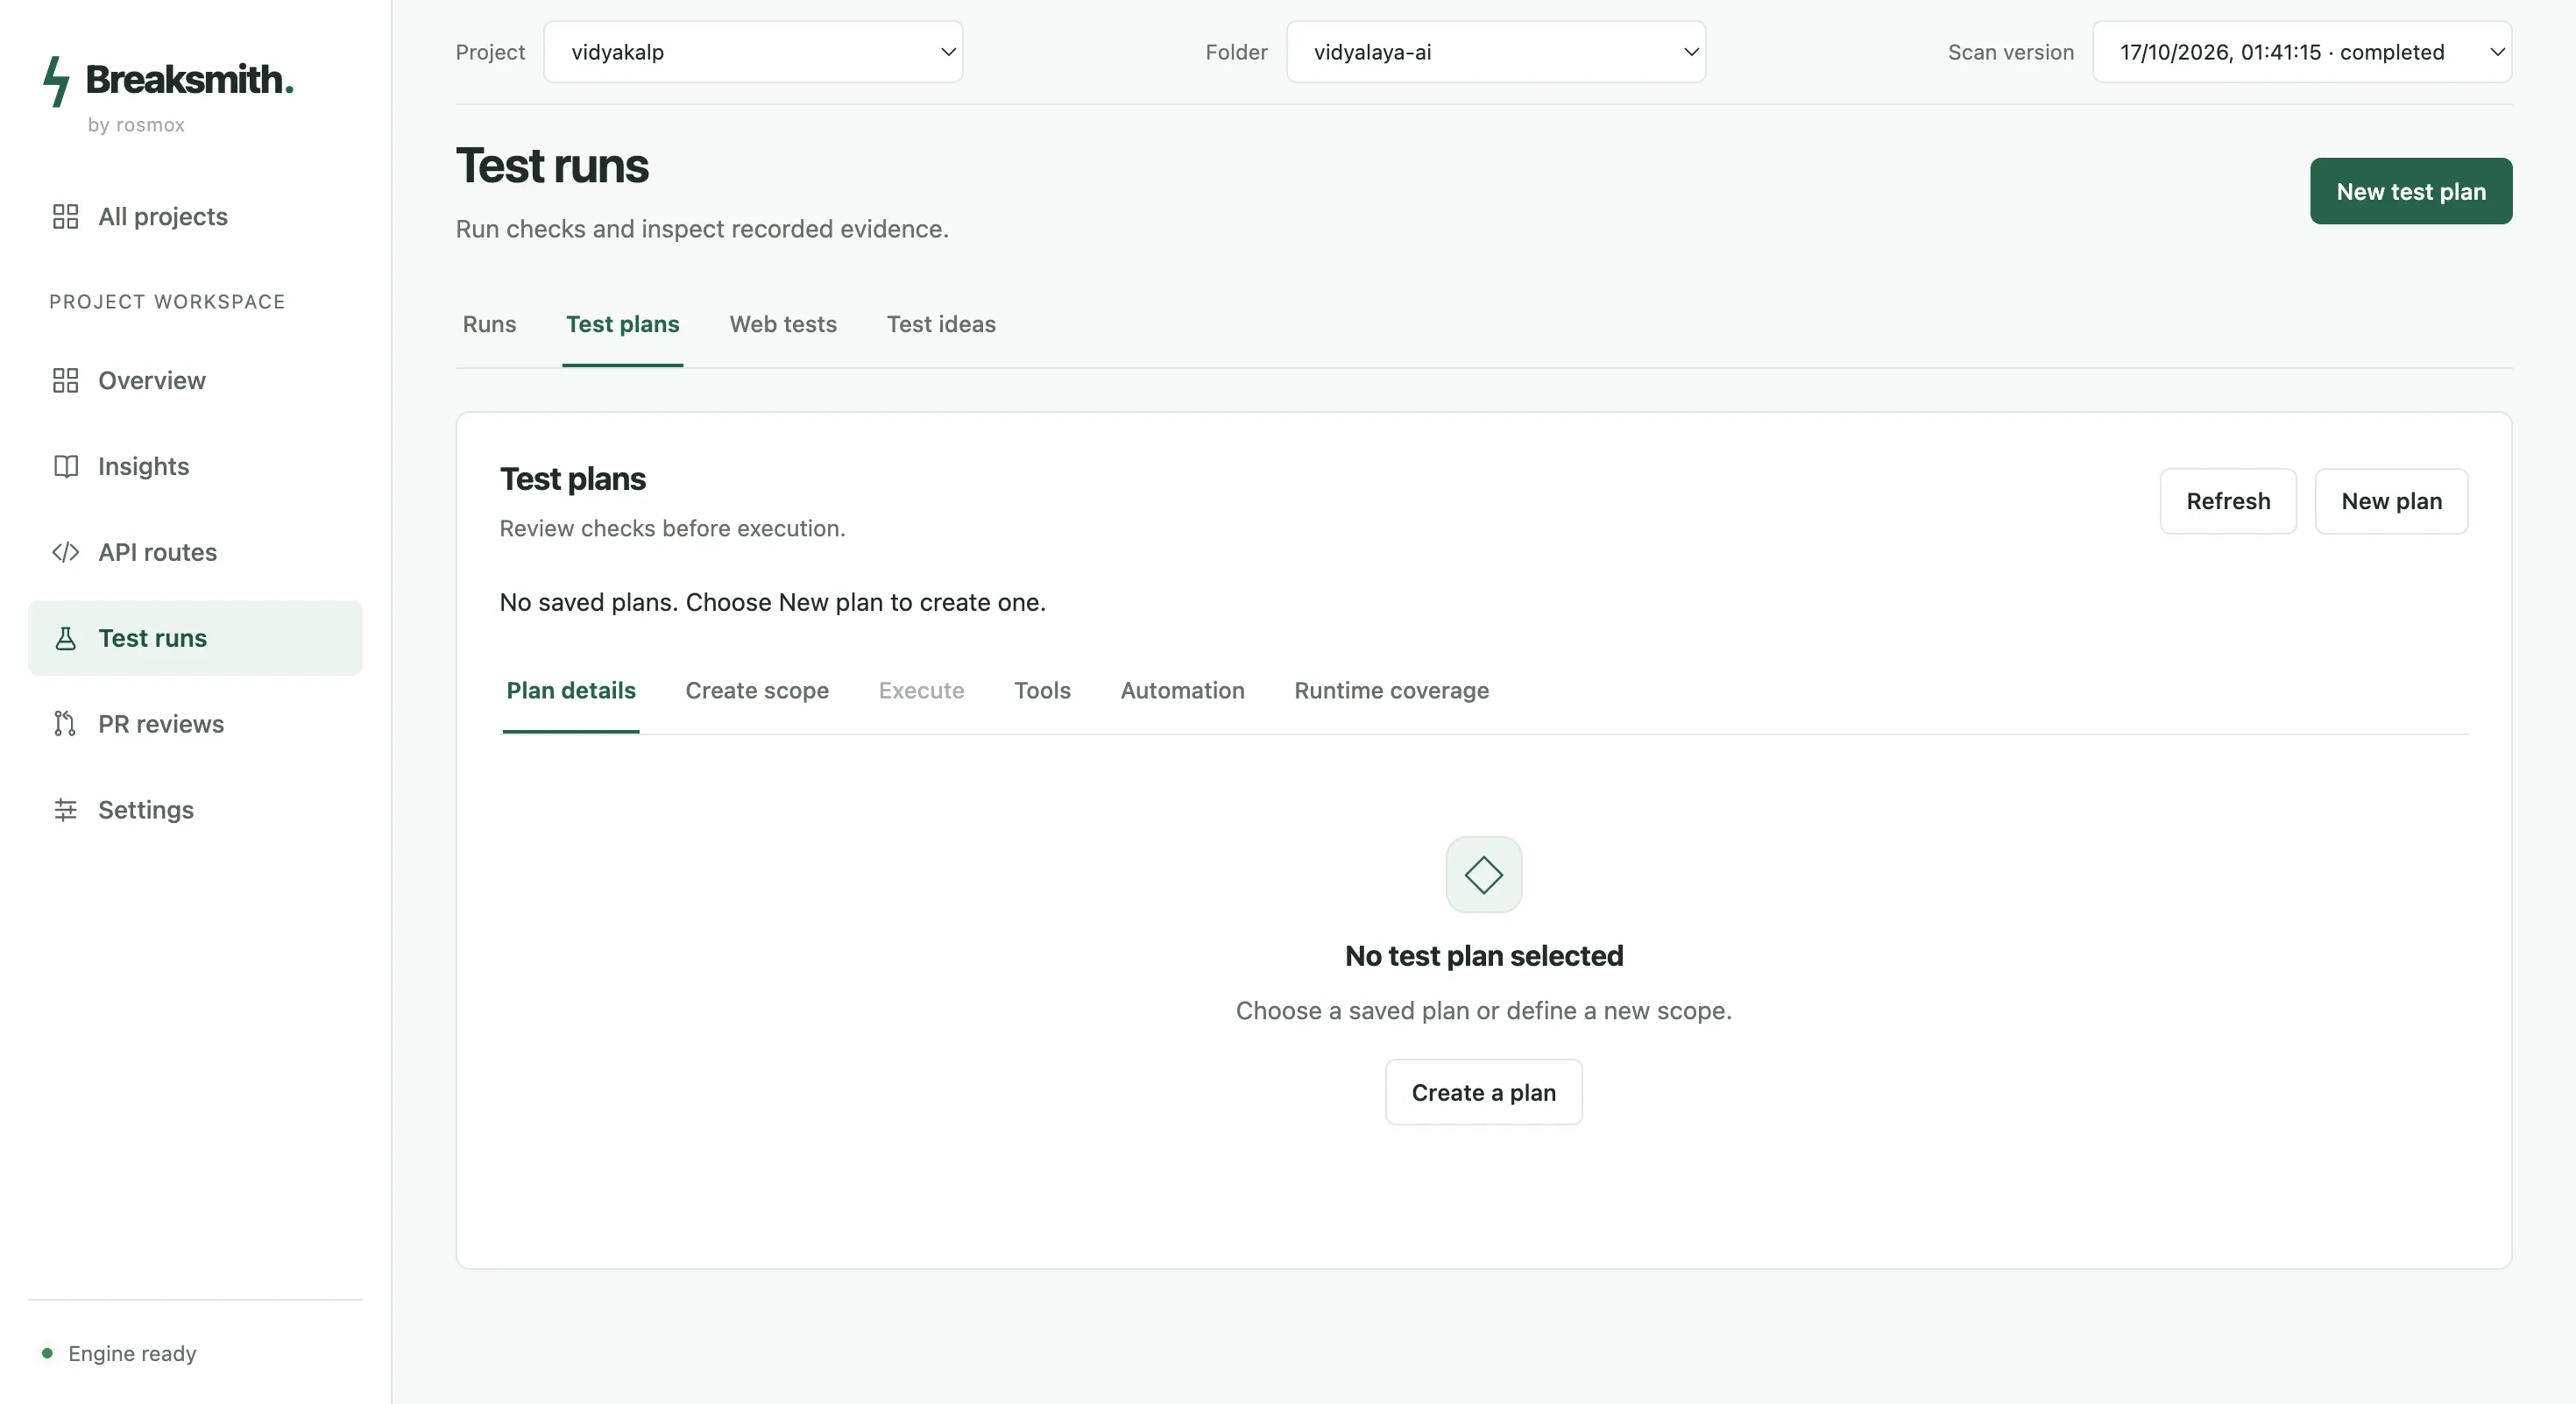The image size is (2576, 1404).
Task: Open PR reviews in the sidebar
Action: (195, 725)
